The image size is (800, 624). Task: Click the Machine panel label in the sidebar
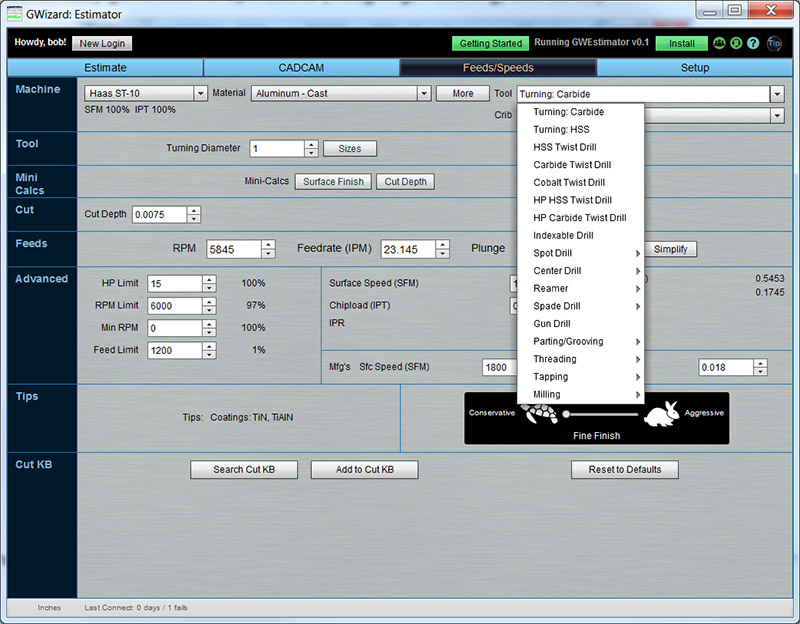click(40, 89)
